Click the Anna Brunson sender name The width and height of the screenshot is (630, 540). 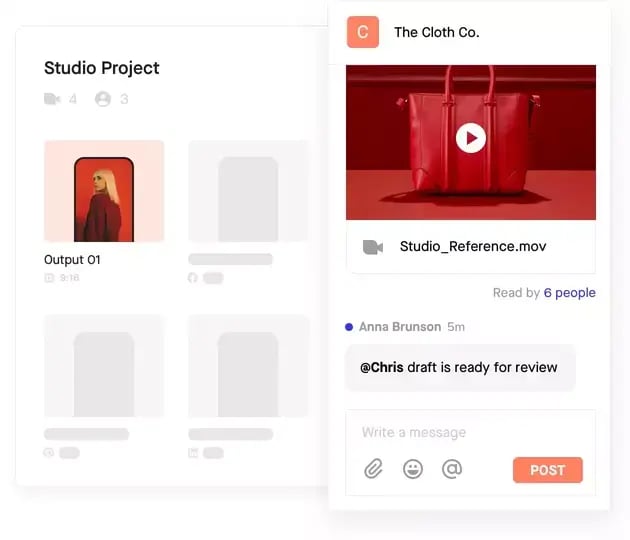coord(399,327)
